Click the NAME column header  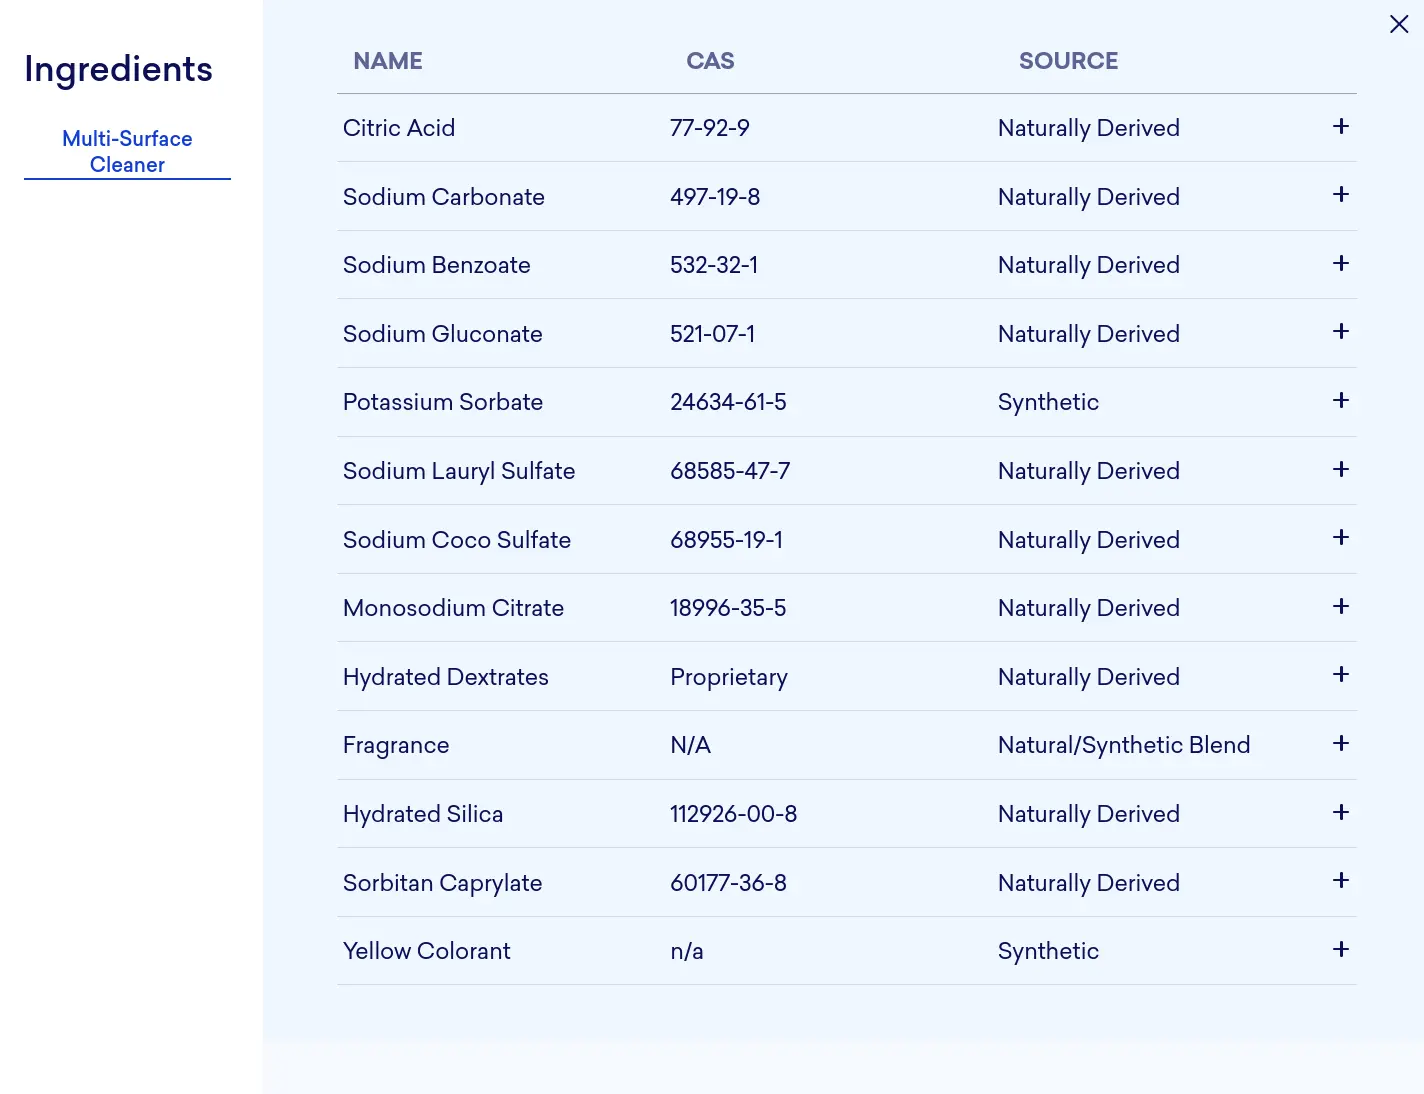tap(388, 61)
